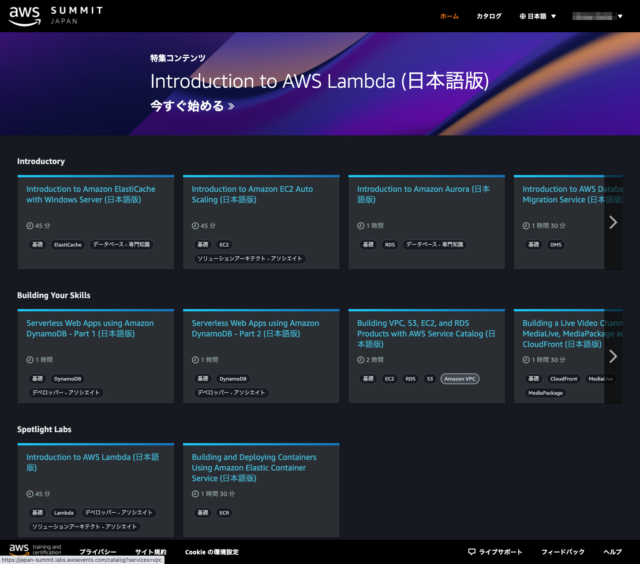The width and height of the screenshot is (640, 564).
Task: Click the Introductory section heading
Action: coord(41,161)
